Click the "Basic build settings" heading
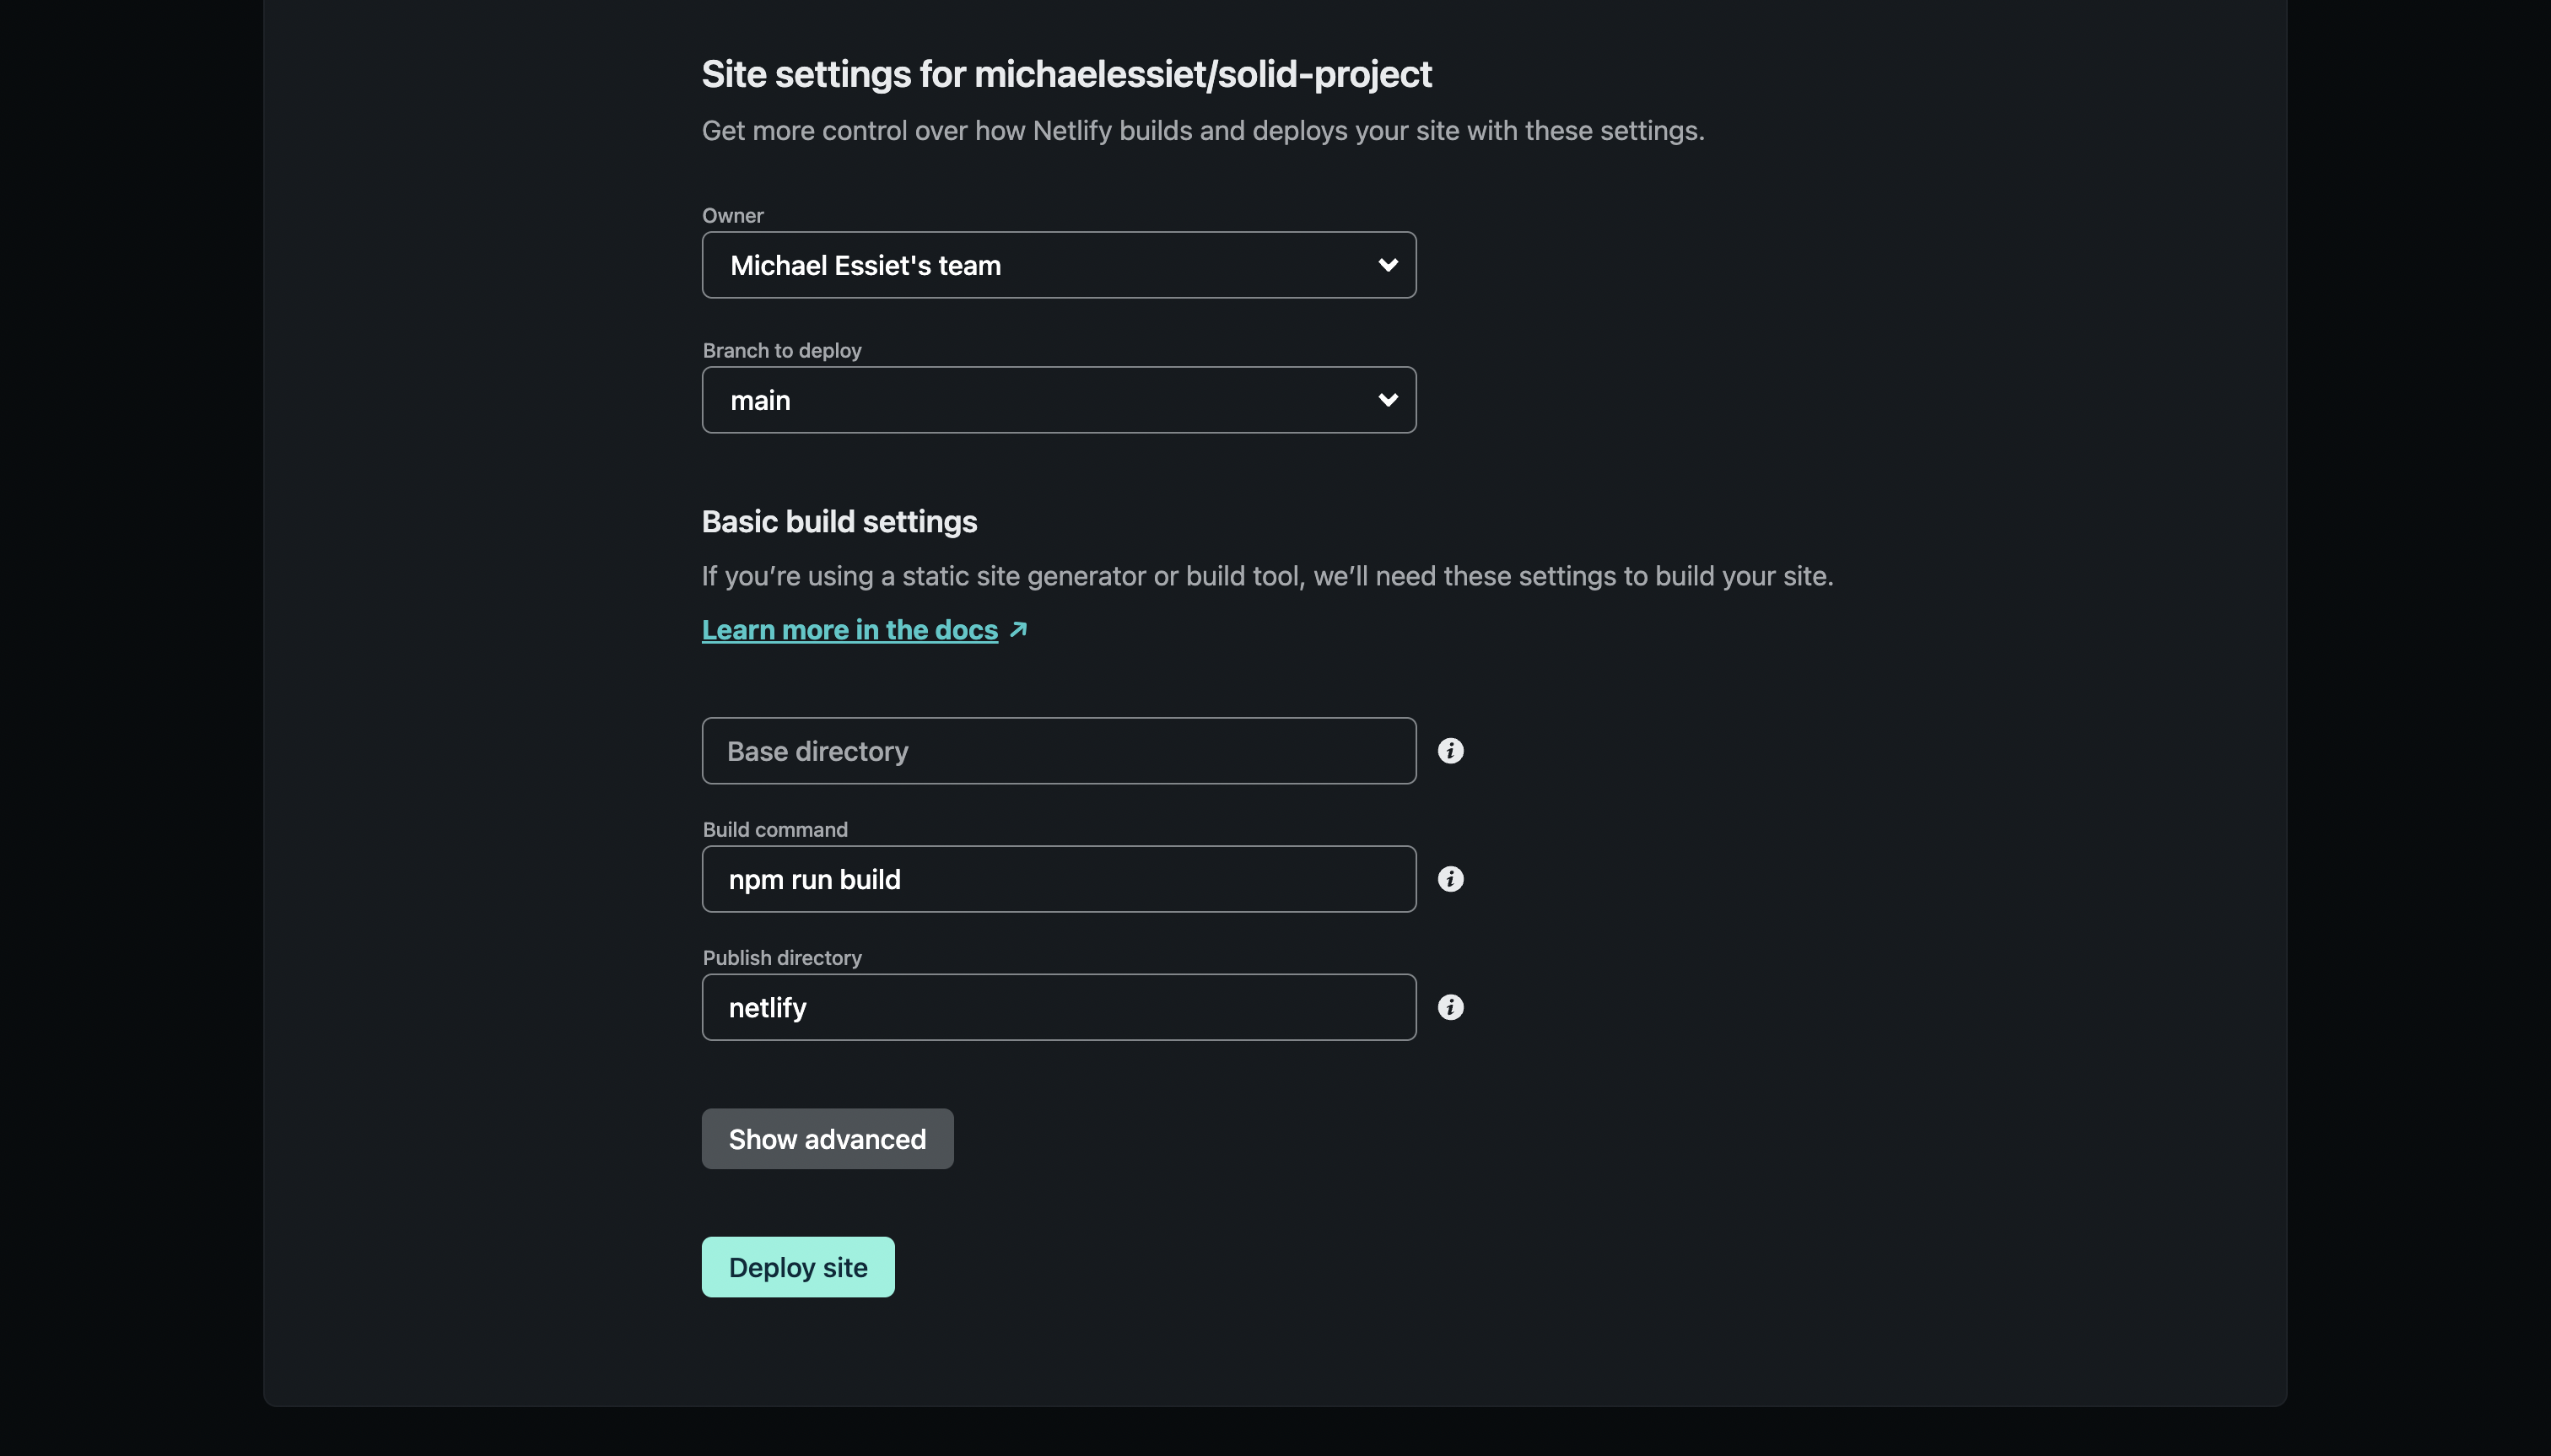 click(839, 522)
